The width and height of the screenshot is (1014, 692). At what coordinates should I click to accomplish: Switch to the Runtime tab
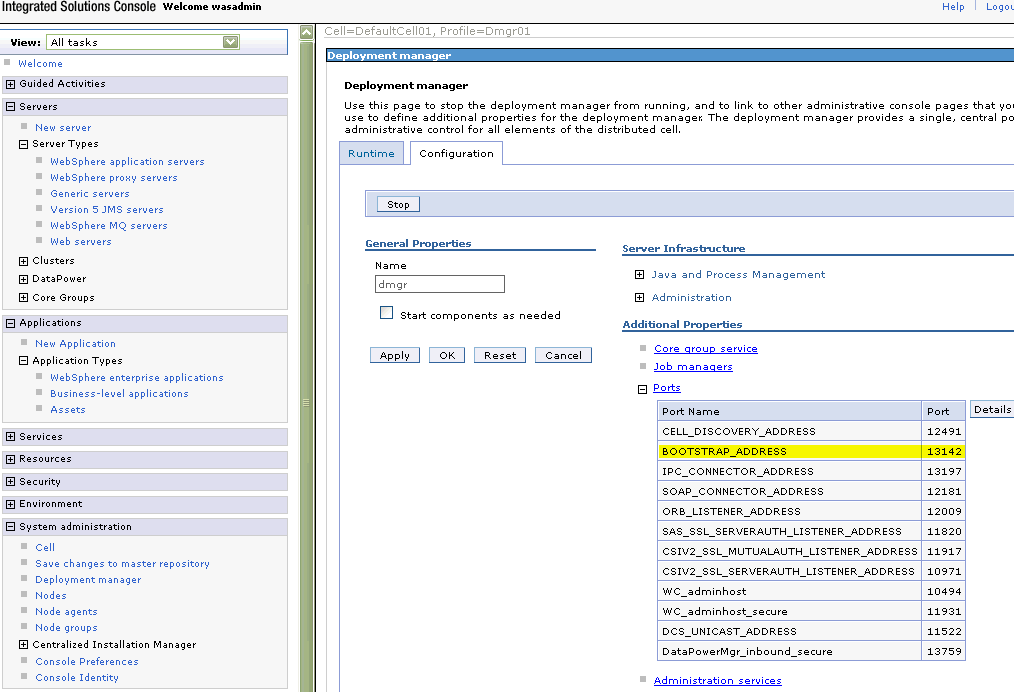click(x=371, y=153)
